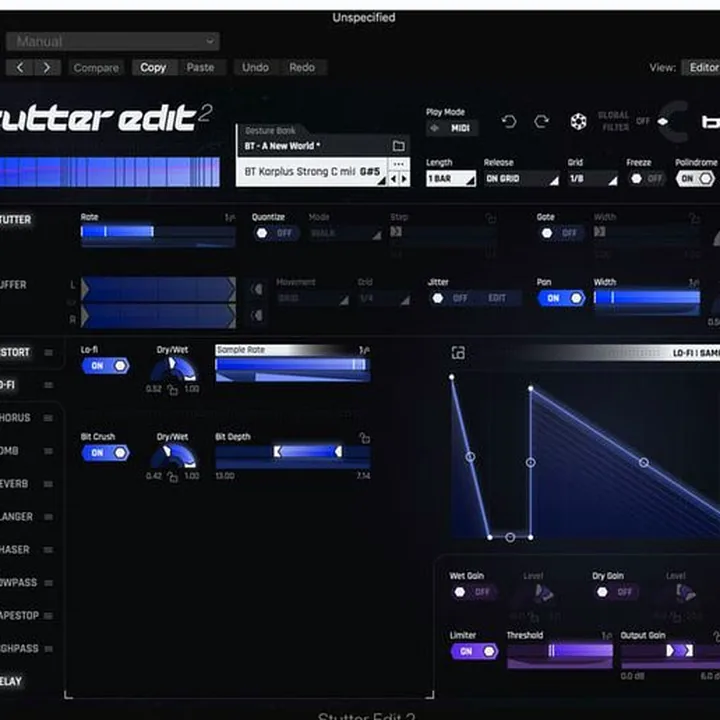The image size is (720, 720).
Task: Toggle the Gate switch on
Action: click(x=560, y=233)
